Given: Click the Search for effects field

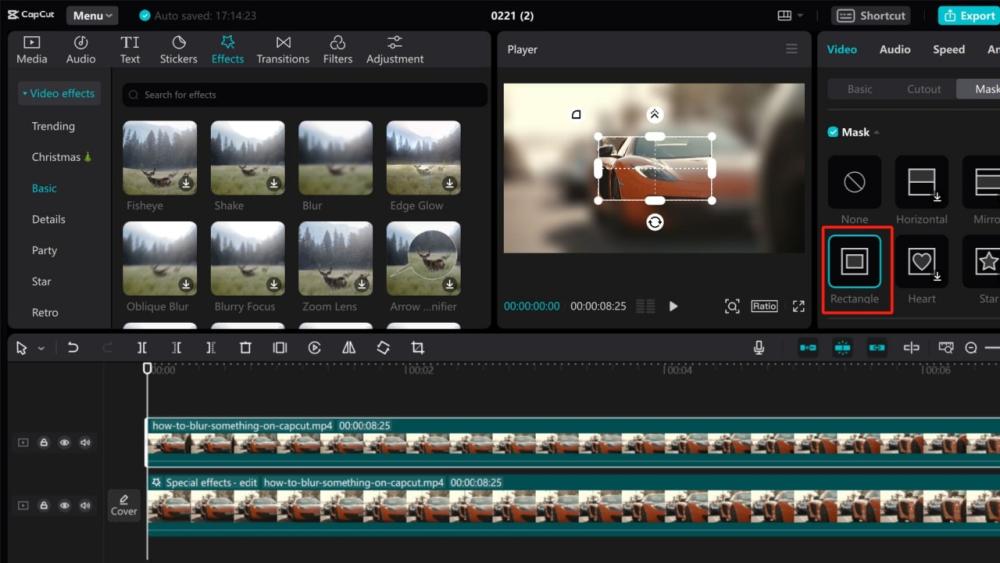Looking at the screenshot, I should pos(305,95).
